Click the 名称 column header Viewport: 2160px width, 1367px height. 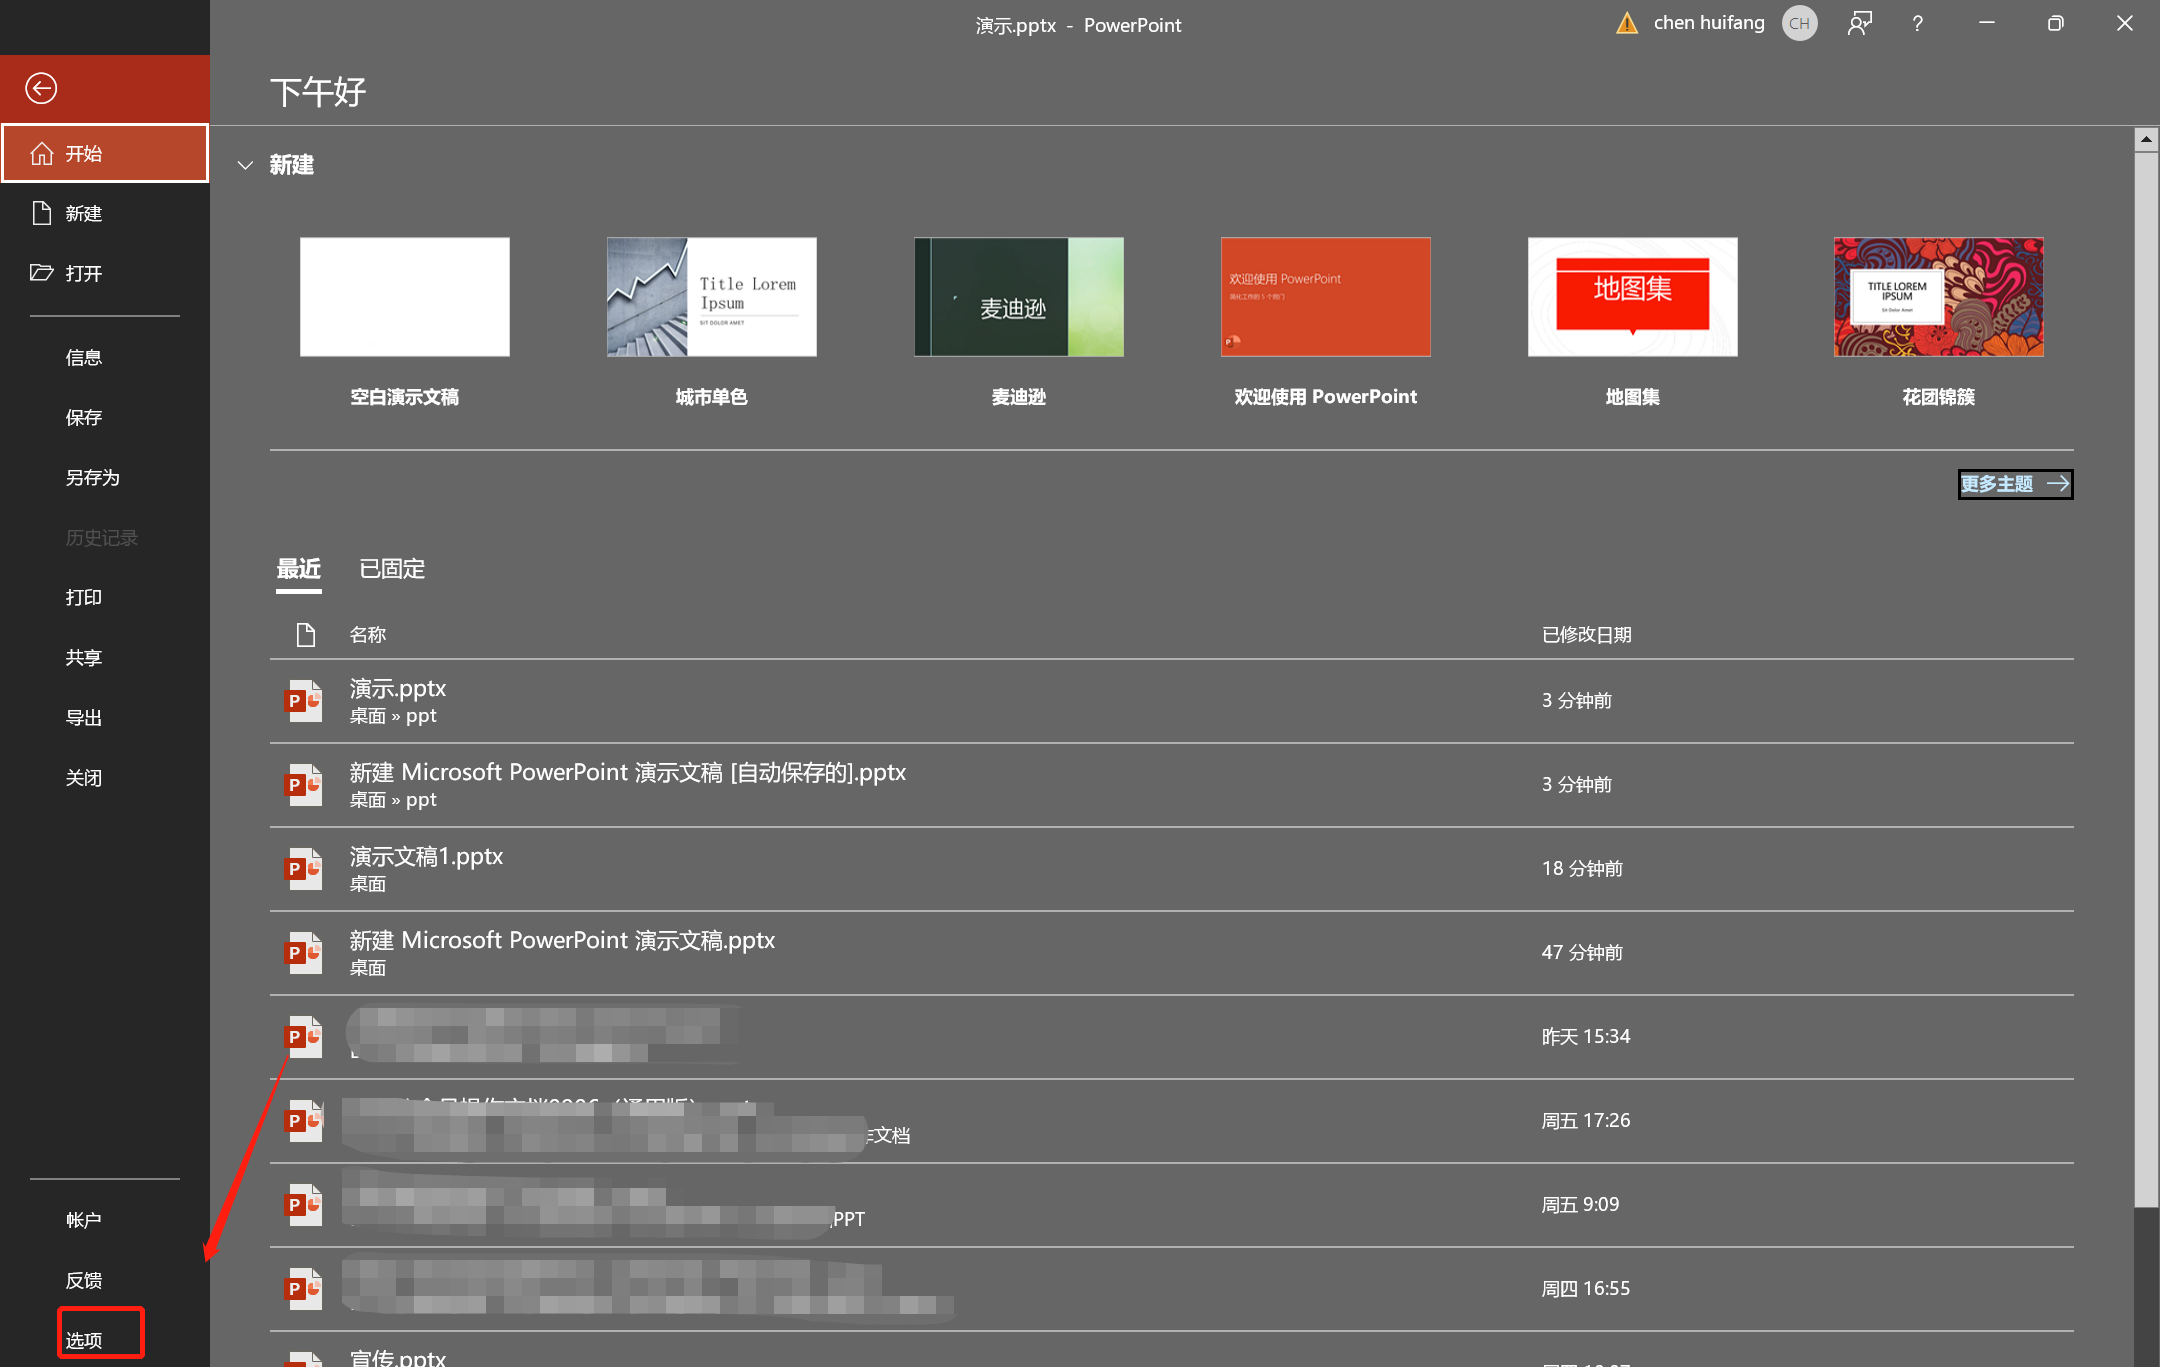(368, 635)
